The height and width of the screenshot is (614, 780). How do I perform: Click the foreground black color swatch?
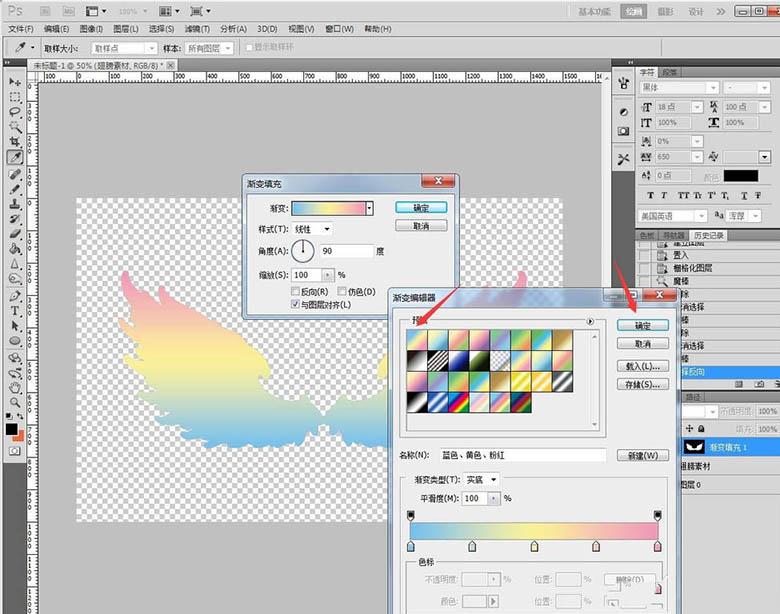(x=12, y=429)
